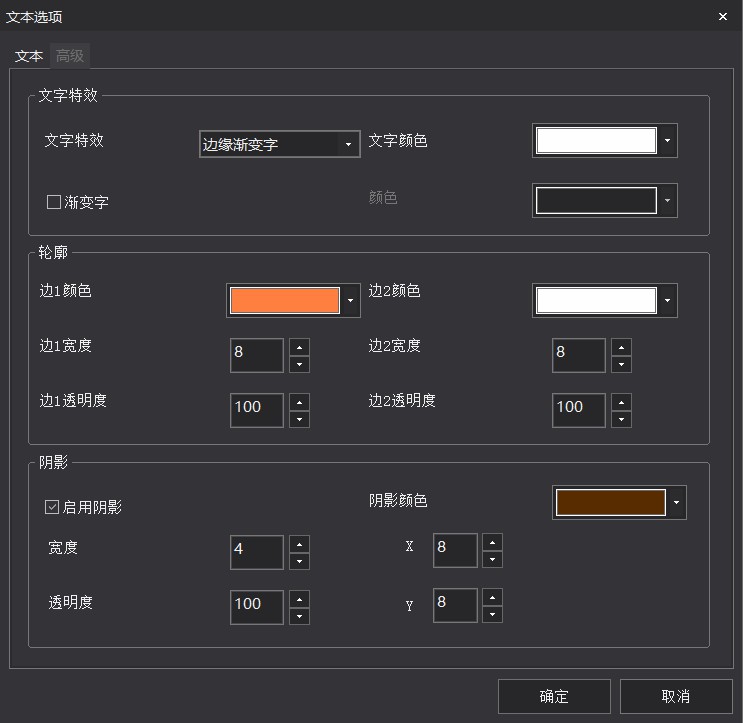Viewport: 743px width, 723px height.
Task: Uncheck the 启用阴影 checkbox
Action: [53, 507]
